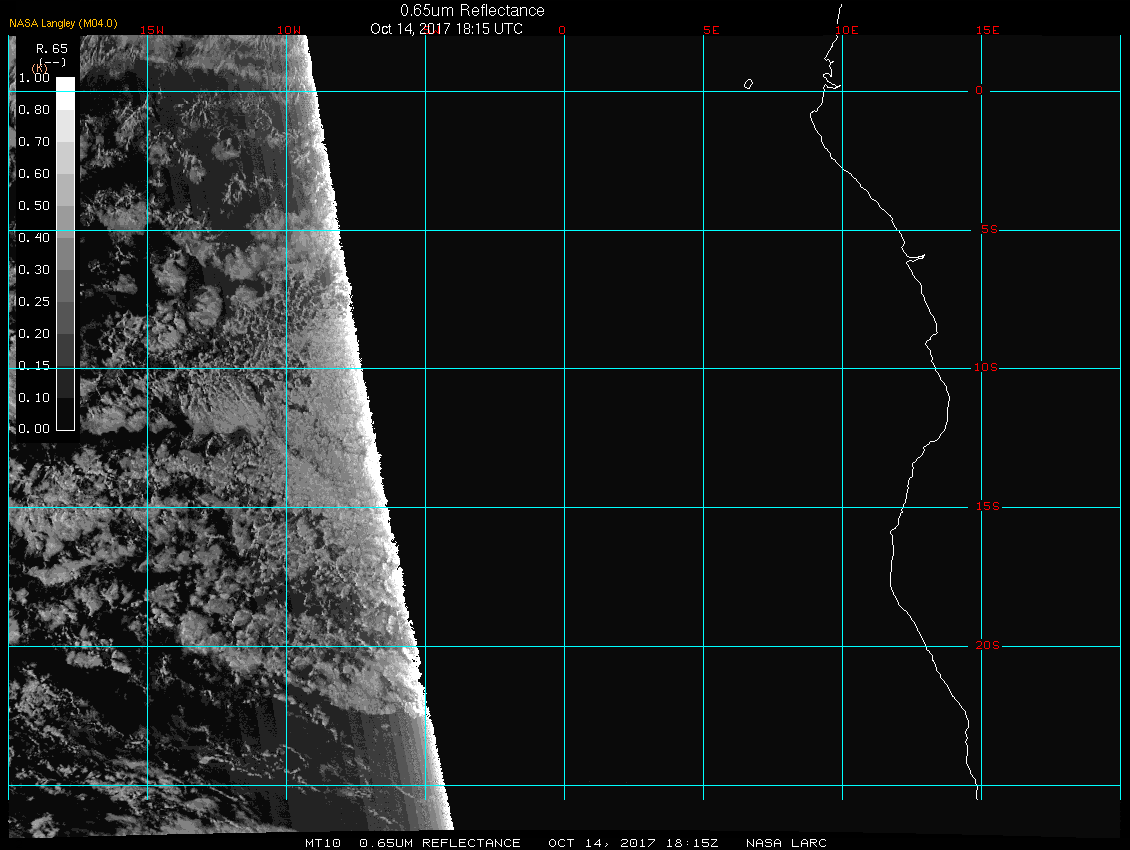Click the 0.80 value on reflectance scale
Viewport: 1130px width, 850px height.
(34, 110)
